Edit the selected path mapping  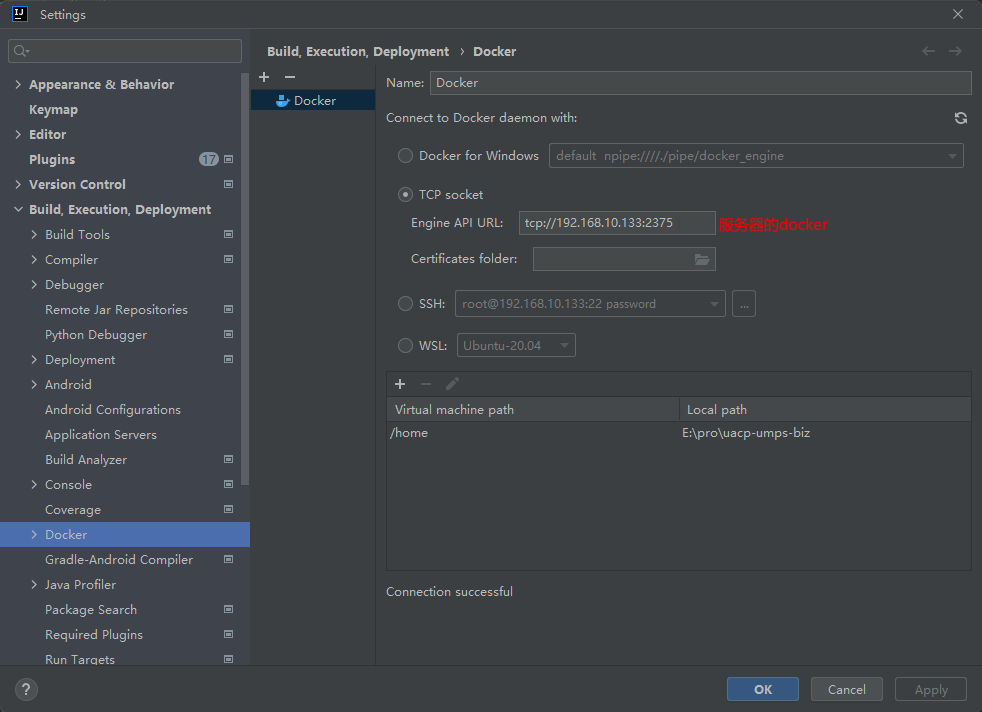pos(452,384)
